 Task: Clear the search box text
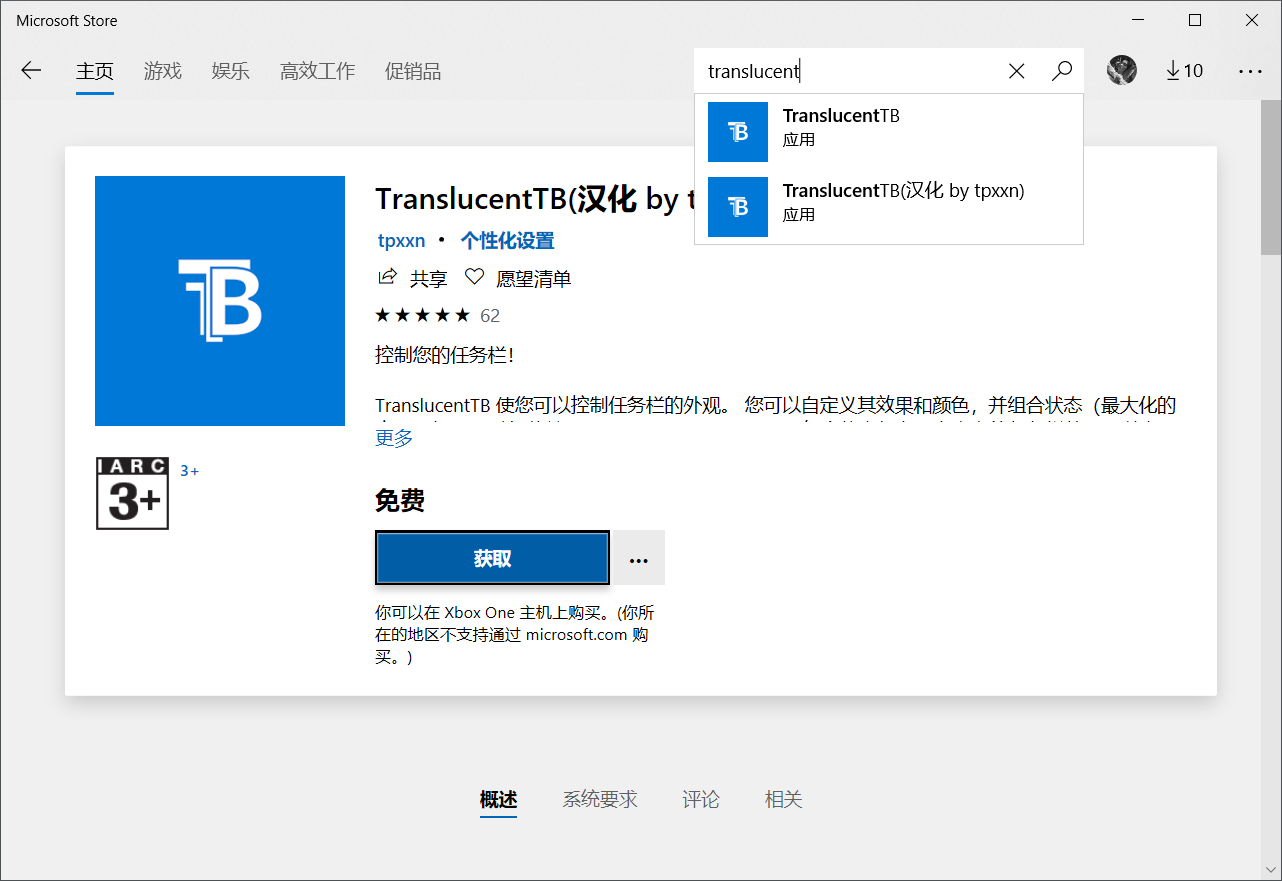pos(1017,71)
